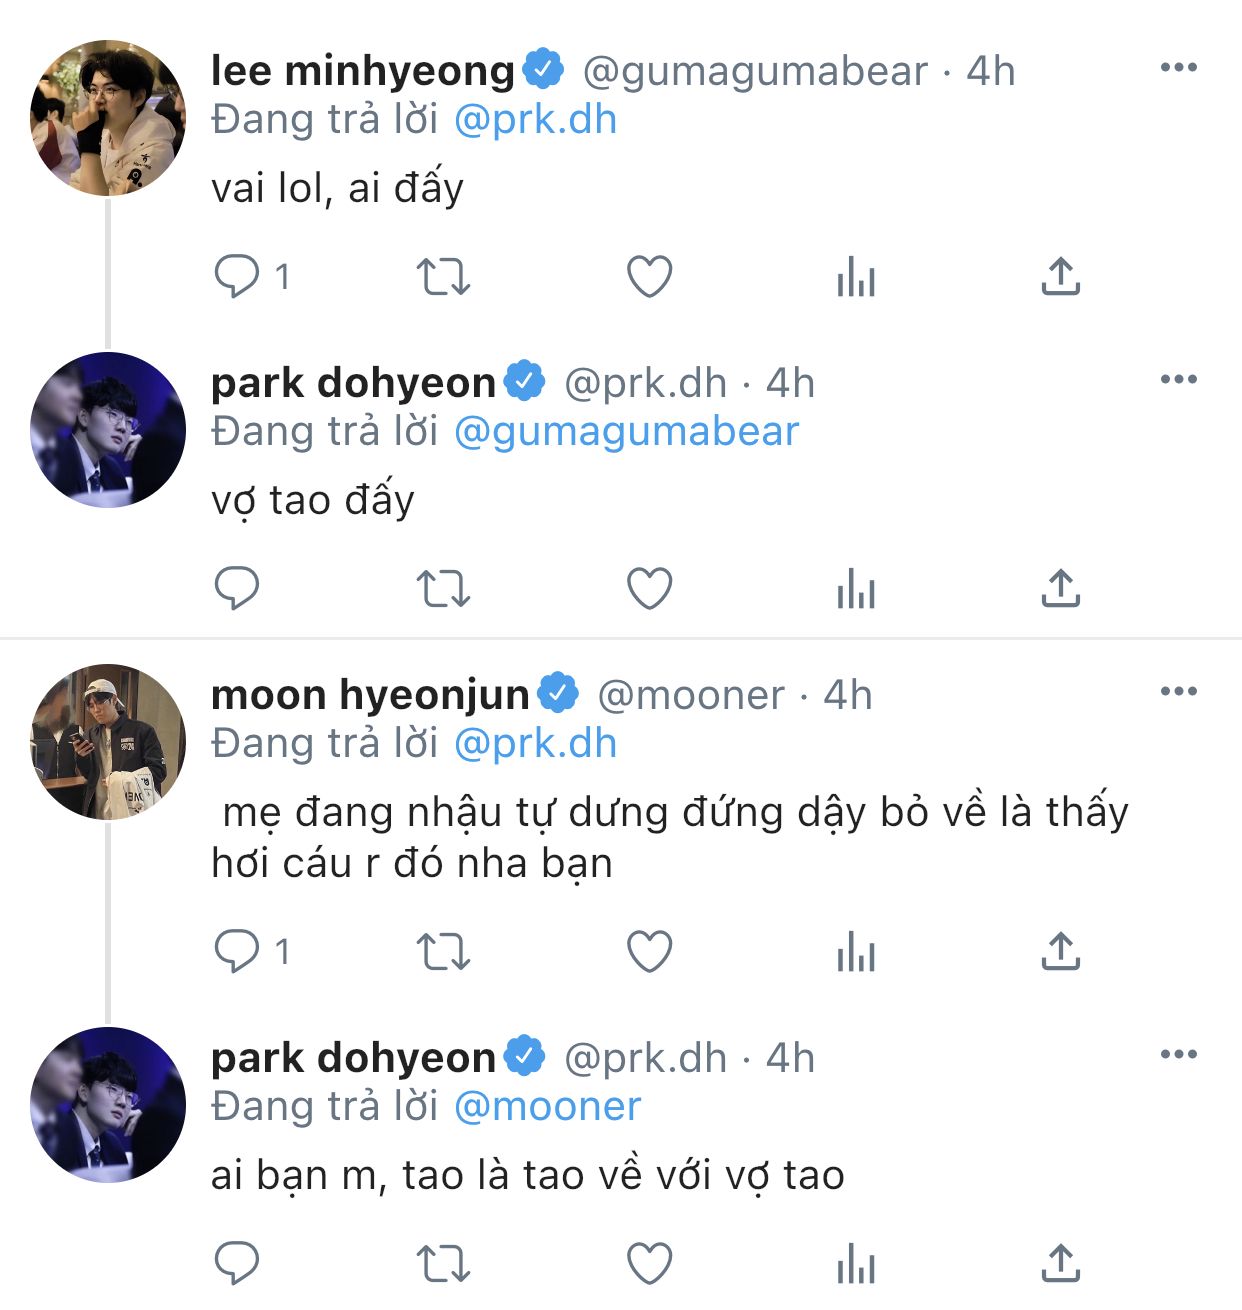Retweet the 'vợ tao đấy' reply

(442, 588)
